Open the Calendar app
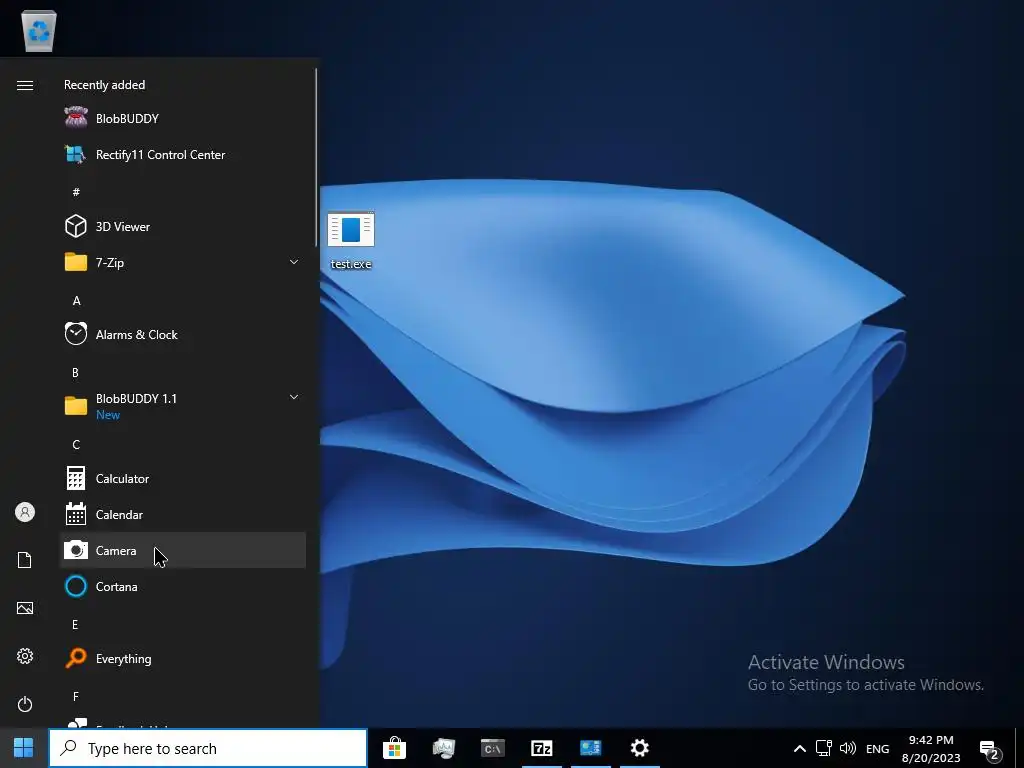The width and height of the screenshot is (1024, 768). [x=183, y=515]
